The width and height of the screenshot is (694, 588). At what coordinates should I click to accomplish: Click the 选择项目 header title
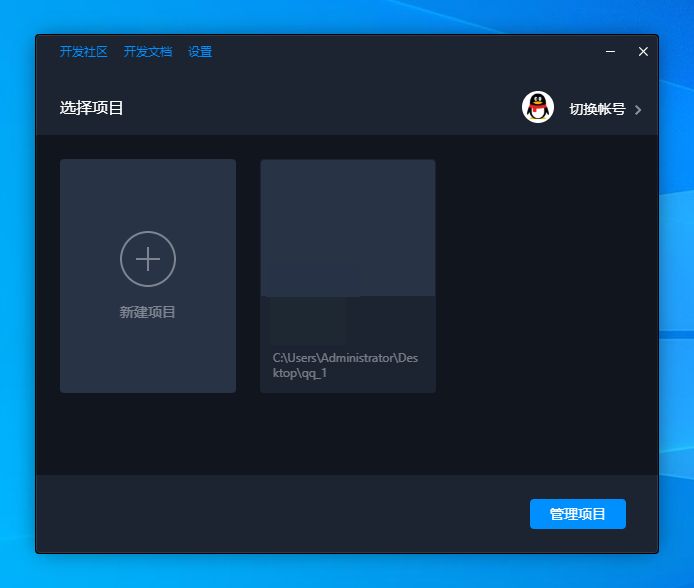pos(92,108)
